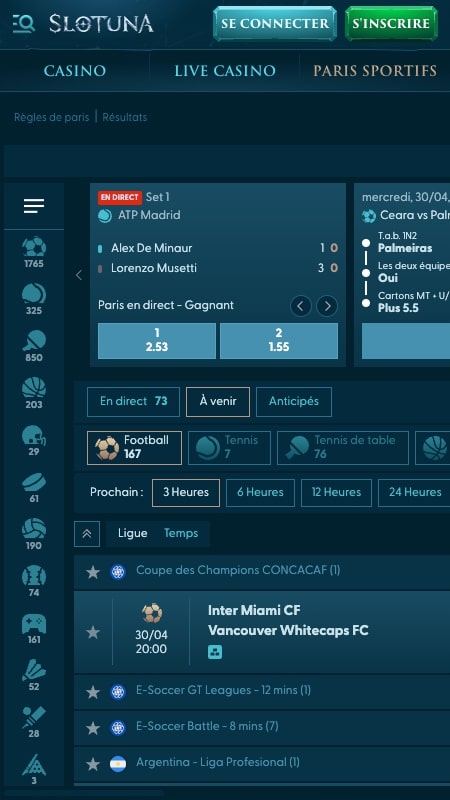
Task: Select the esports gamepad icon showing 161
Action: (x=34, y=629)
